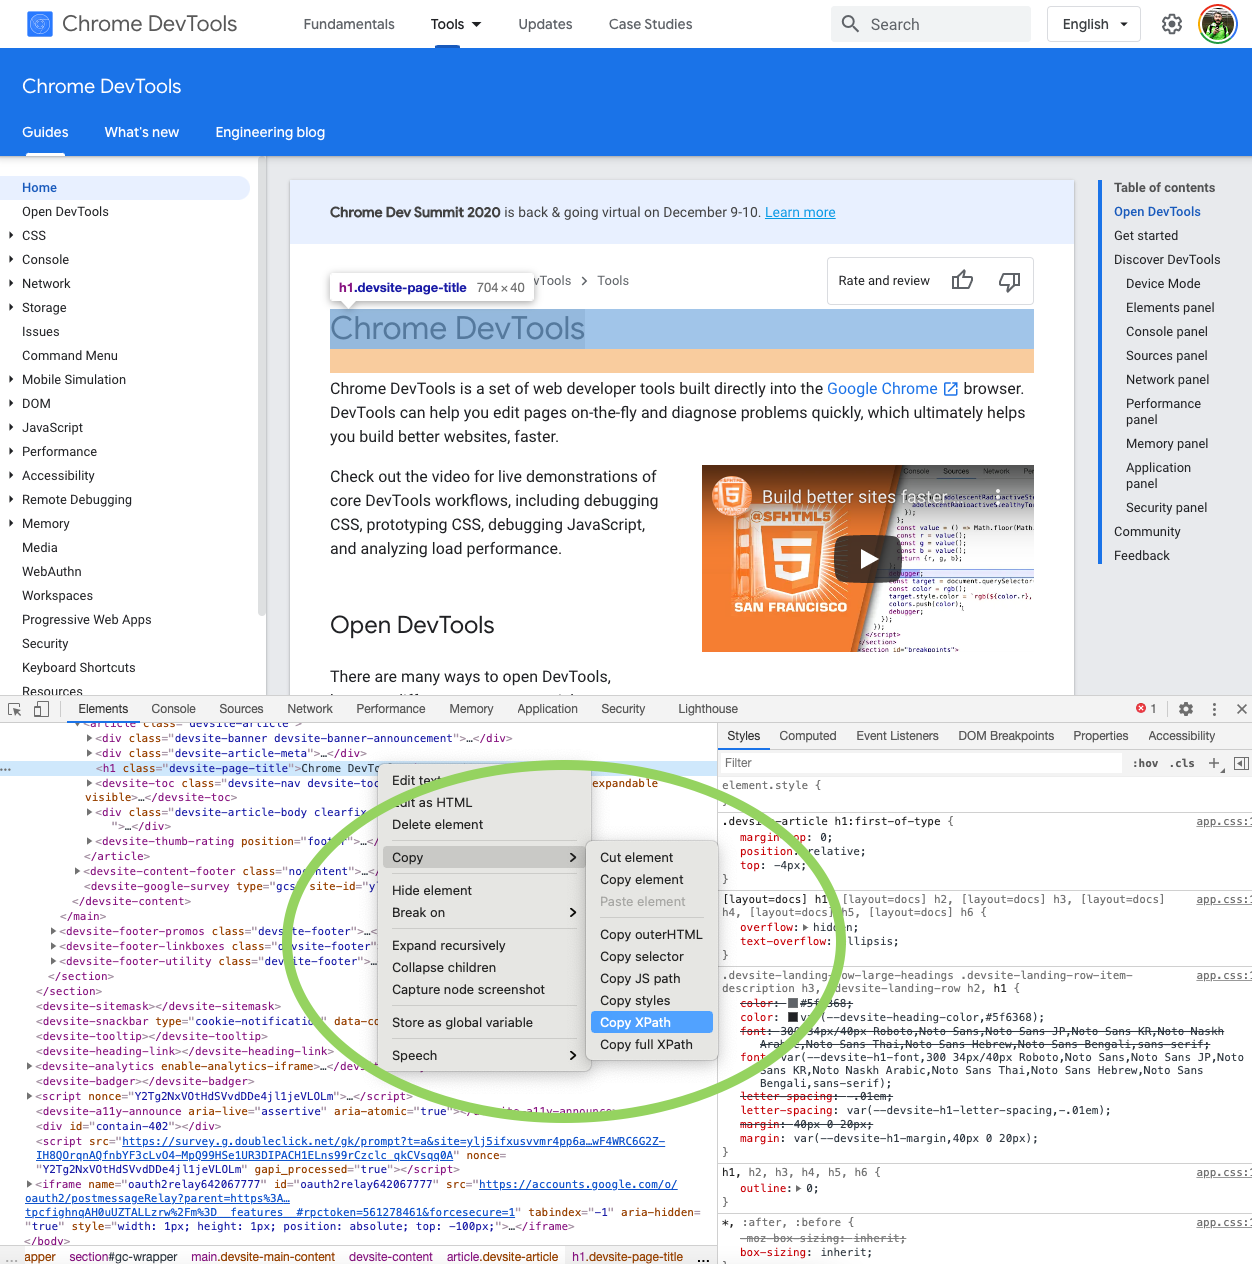Toggle the .cls element classes pane

[1182, 763]
